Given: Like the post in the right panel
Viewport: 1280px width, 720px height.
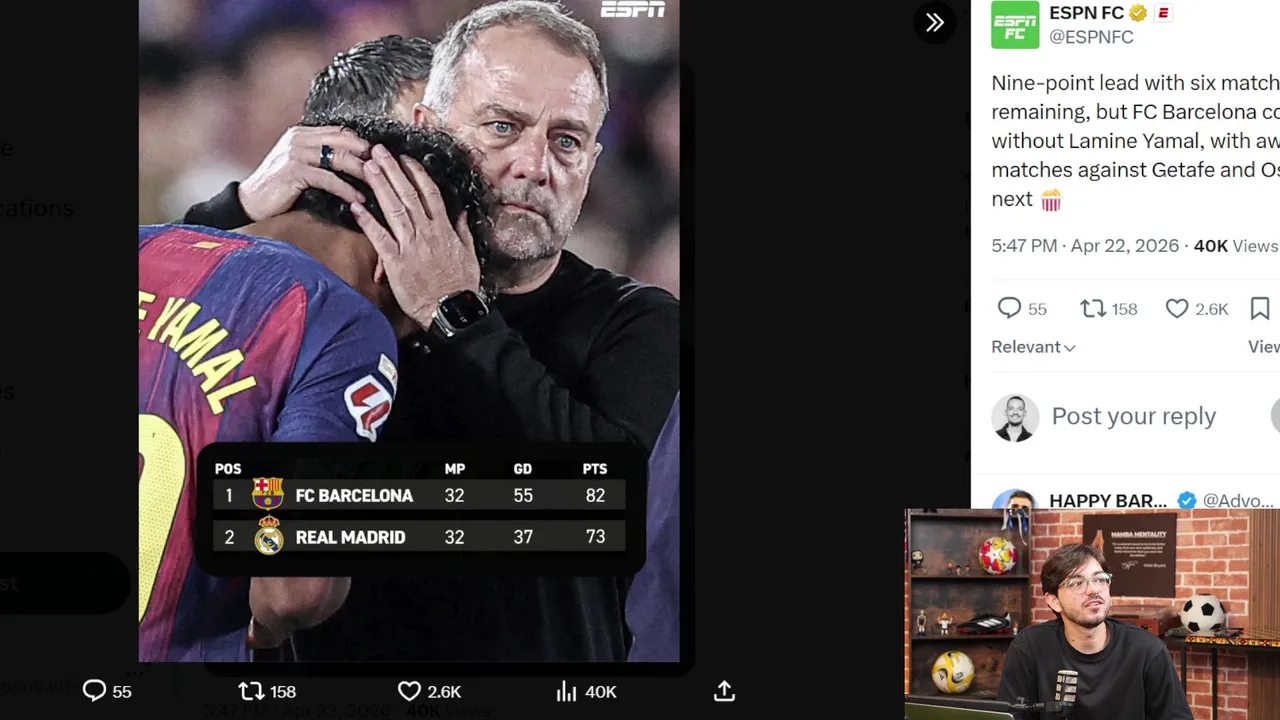Looking at the screenshot, I should (1178, 309).
